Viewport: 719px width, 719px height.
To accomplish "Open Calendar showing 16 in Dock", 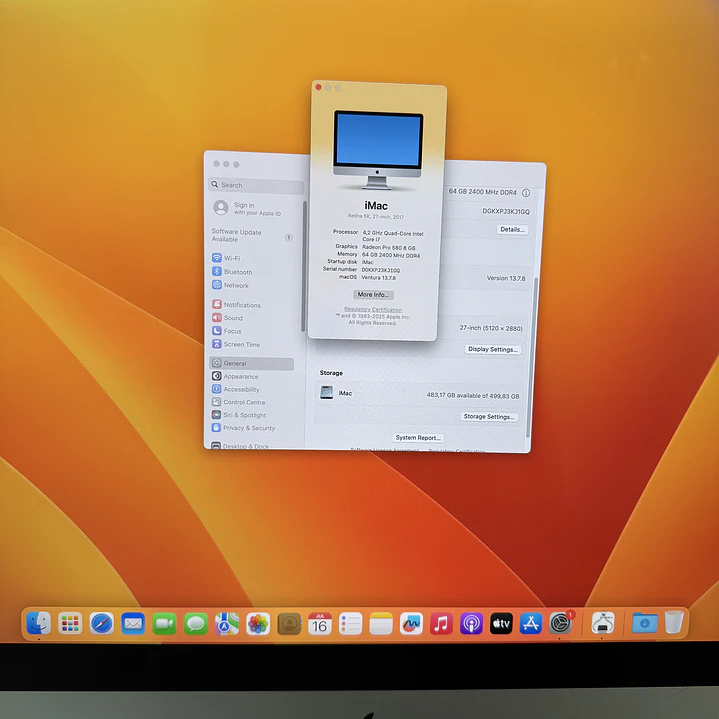I will [320, 624].
